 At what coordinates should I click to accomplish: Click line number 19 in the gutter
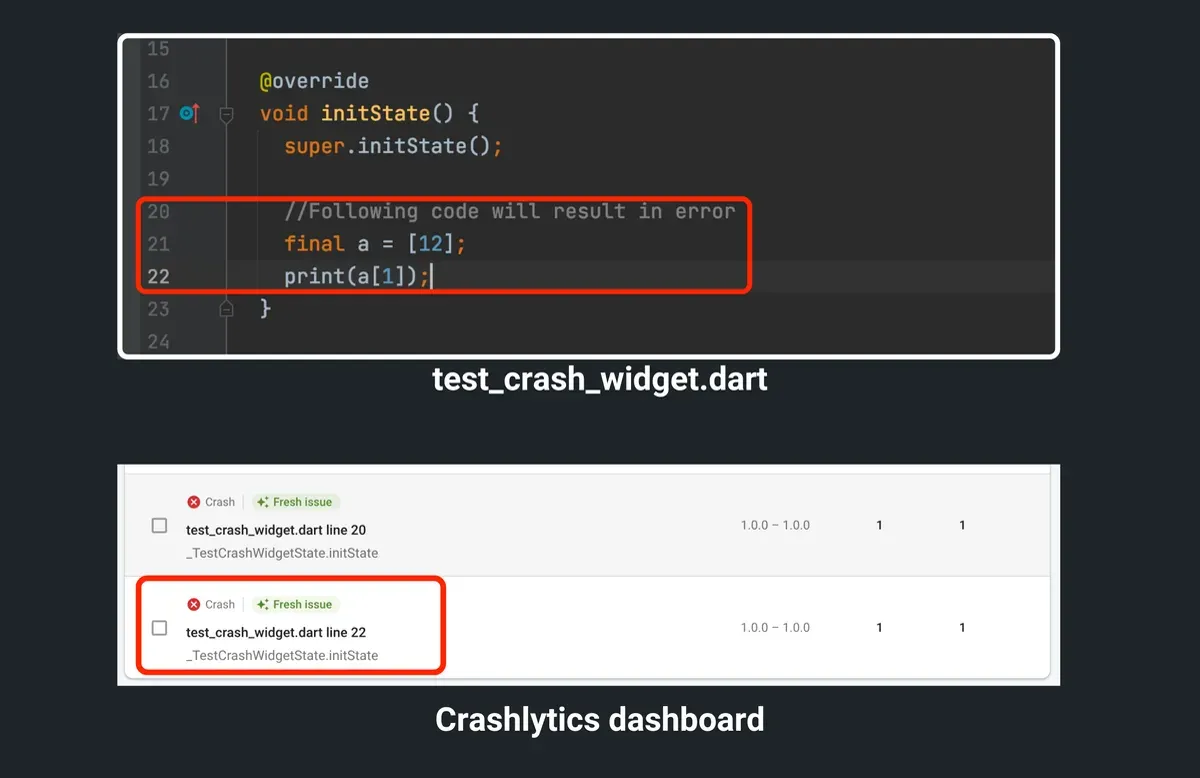[159, 179]
